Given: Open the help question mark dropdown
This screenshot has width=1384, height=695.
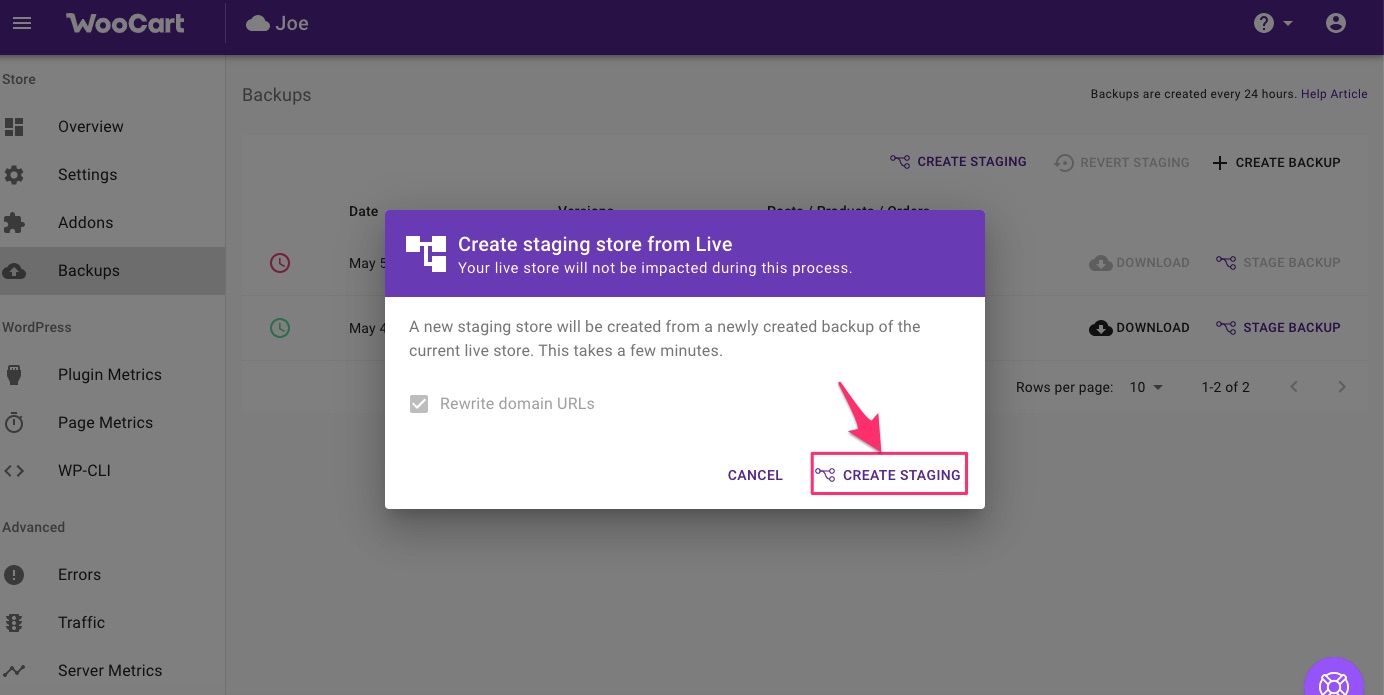Looking at the screenshot, I should click(x=1273, y=23).
